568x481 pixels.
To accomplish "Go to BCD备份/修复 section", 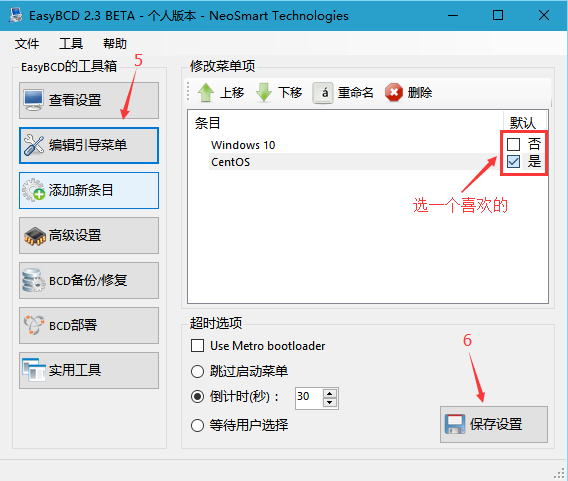I will click(89, 280).
